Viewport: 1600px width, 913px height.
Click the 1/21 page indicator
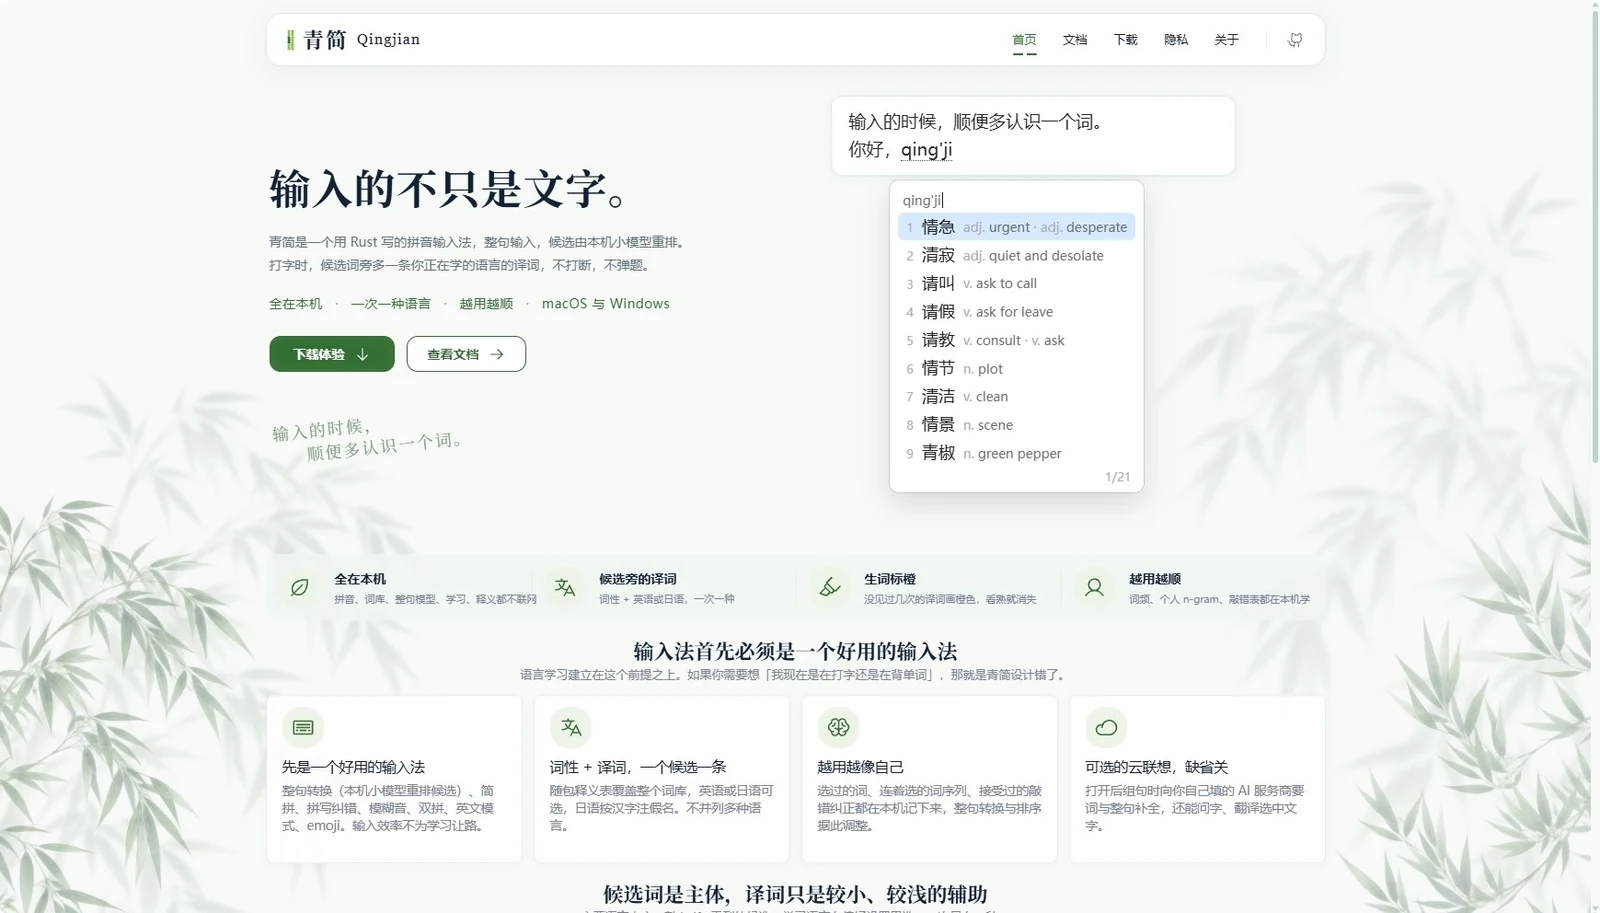point(1117,477)
